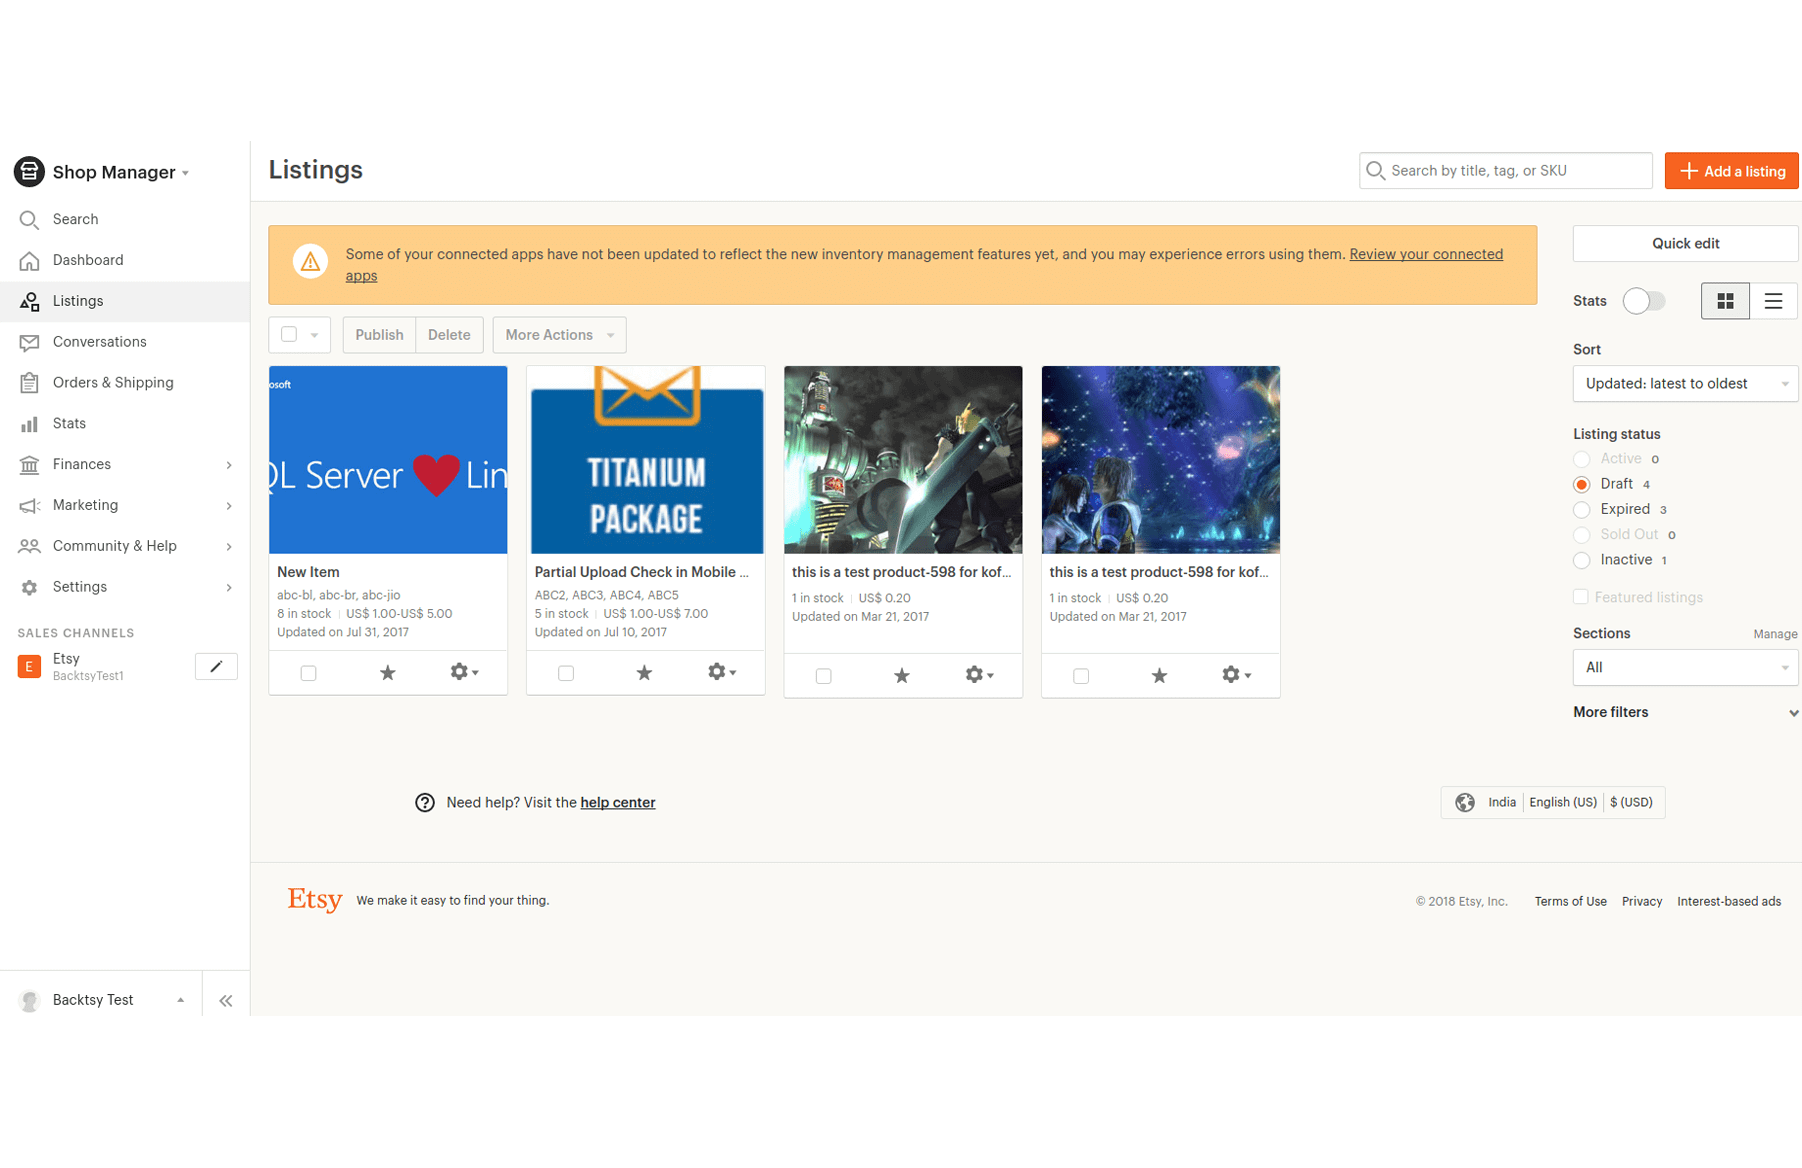
Task: Click the Add a listing button
Action: point(1732,171)
